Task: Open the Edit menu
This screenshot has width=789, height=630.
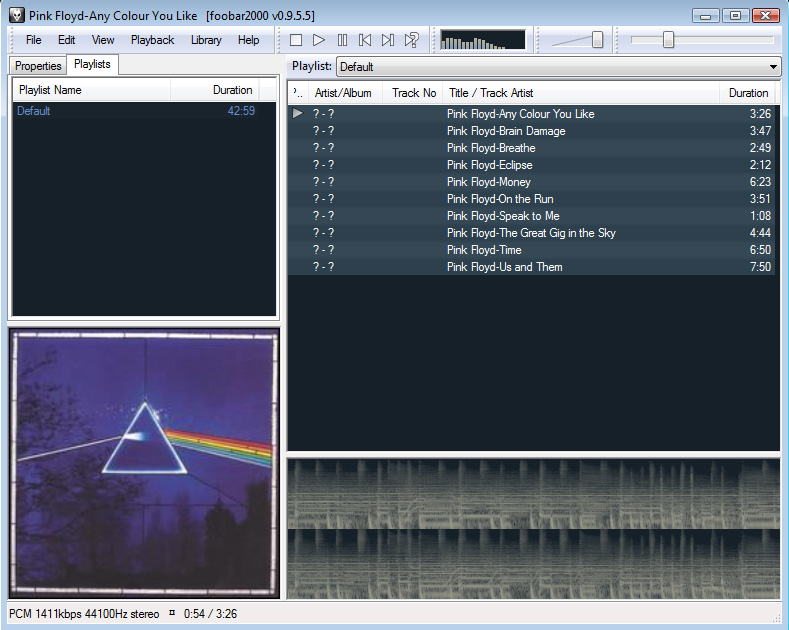Action: [x=66, y=40]
